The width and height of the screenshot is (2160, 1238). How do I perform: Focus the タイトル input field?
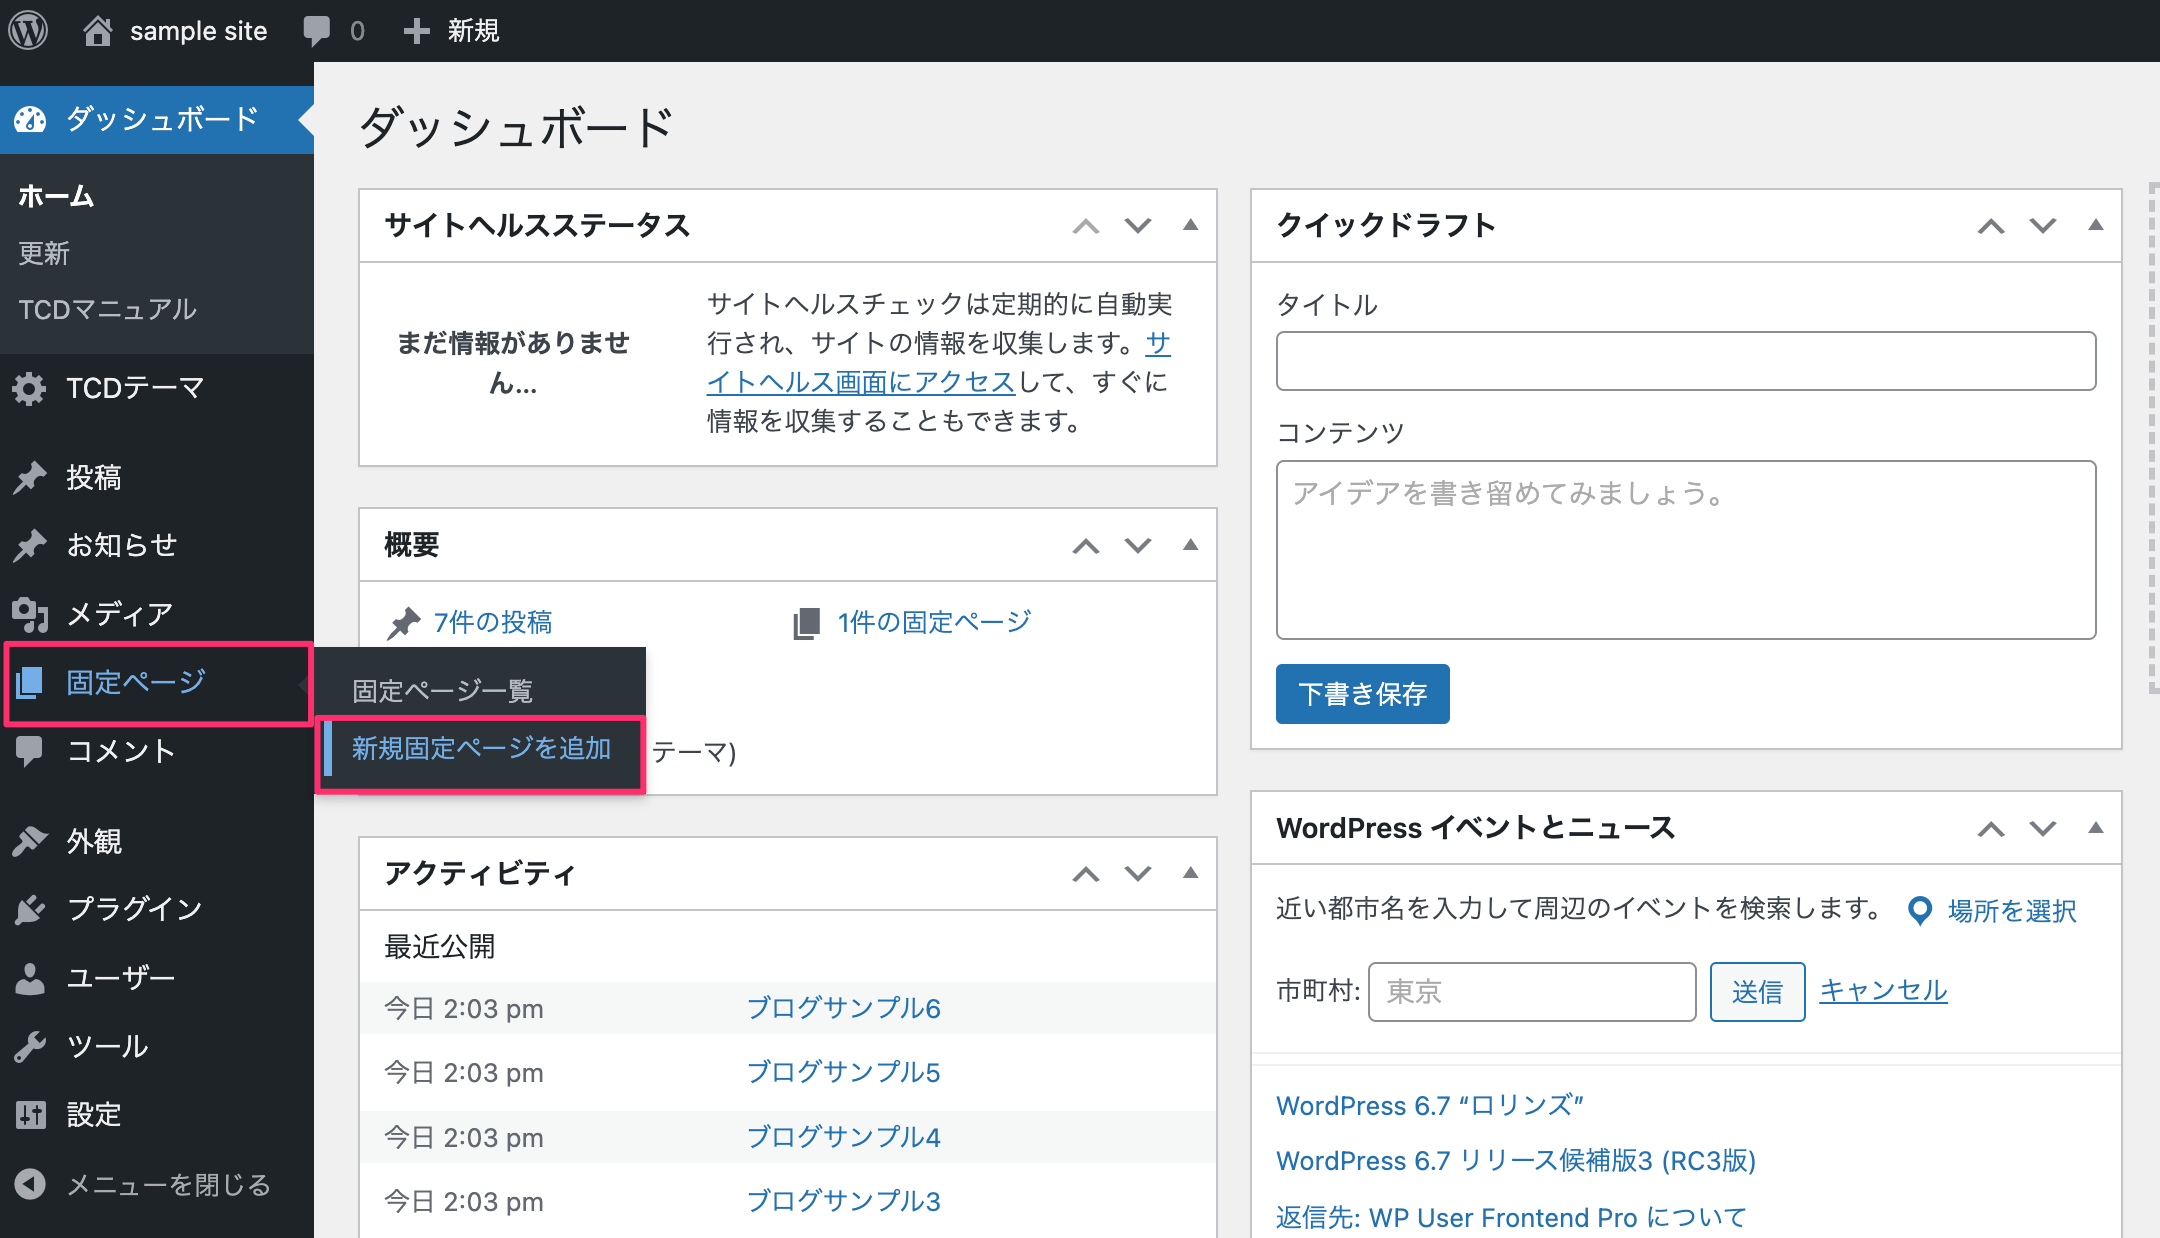tap(1686, 361)
